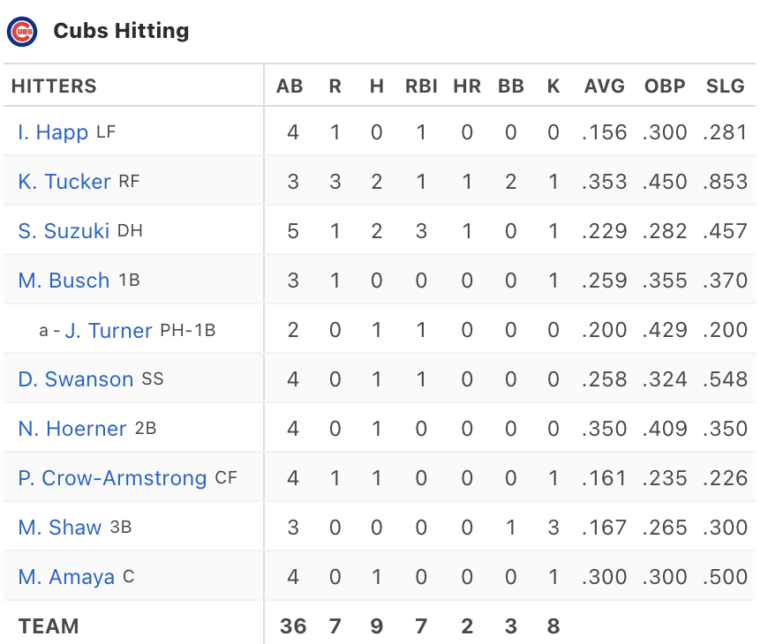Click the RBI column header
Viewport: 768px width, 644px height.
(421, 86)
